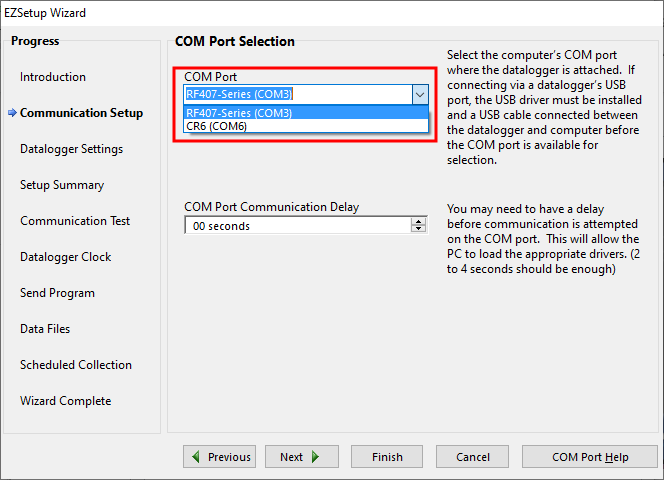Click the Previous button's left arrow icon

coord(196,457)
